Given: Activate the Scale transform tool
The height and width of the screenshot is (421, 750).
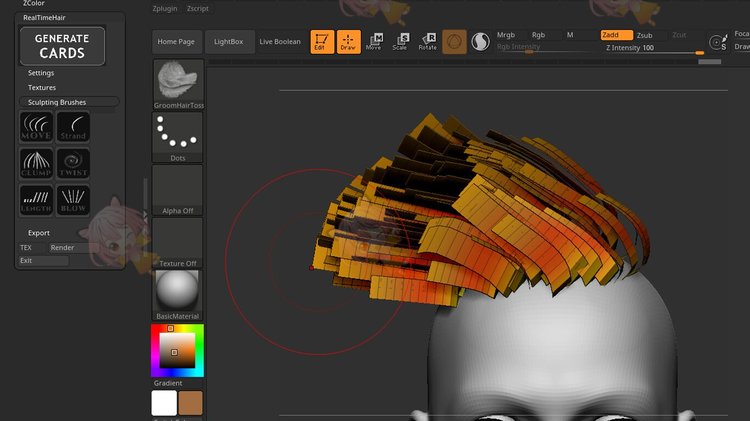Looking at the screenshot, I should [401, 42].
